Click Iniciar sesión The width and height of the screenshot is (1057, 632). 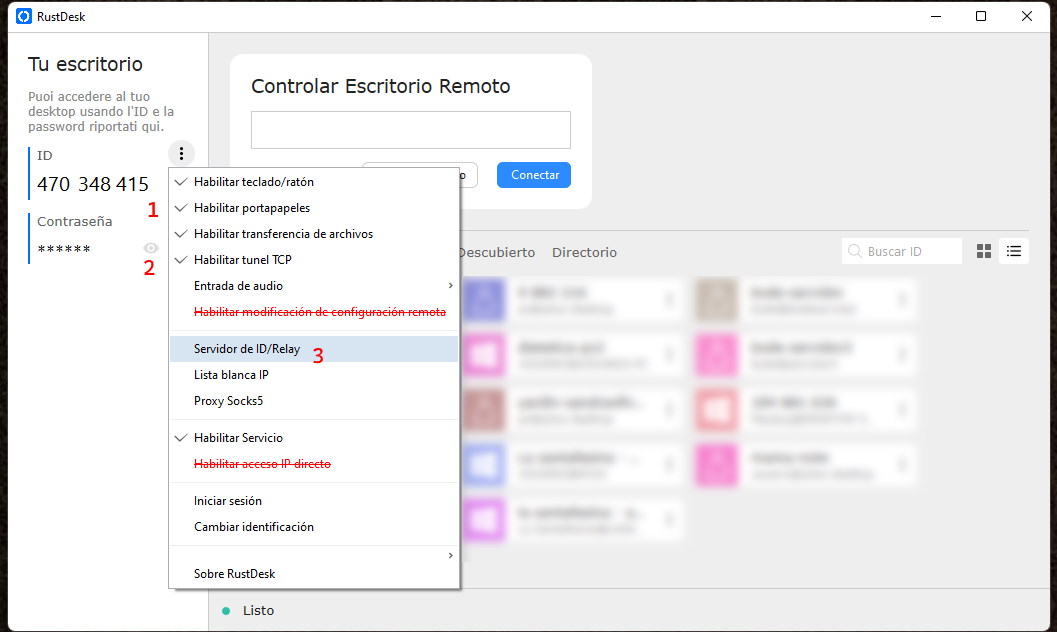point(227,500)
